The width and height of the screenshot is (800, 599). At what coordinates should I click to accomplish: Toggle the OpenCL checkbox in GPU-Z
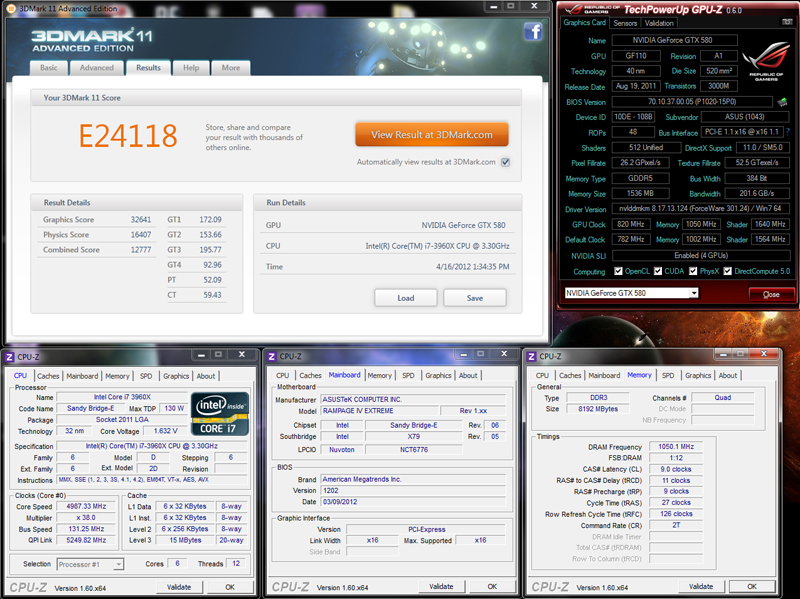click(x=618, y=271)
